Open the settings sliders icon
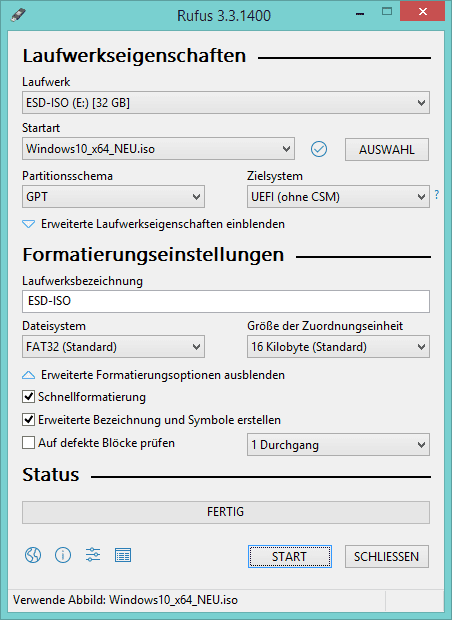 (93, 555)
